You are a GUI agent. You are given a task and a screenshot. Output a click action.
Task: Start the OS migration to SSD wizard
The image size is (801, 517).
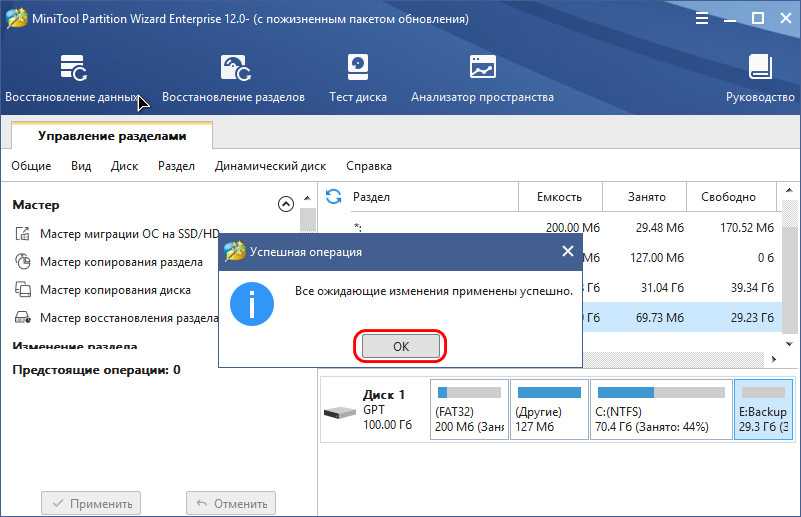click(x=128, y=234)
